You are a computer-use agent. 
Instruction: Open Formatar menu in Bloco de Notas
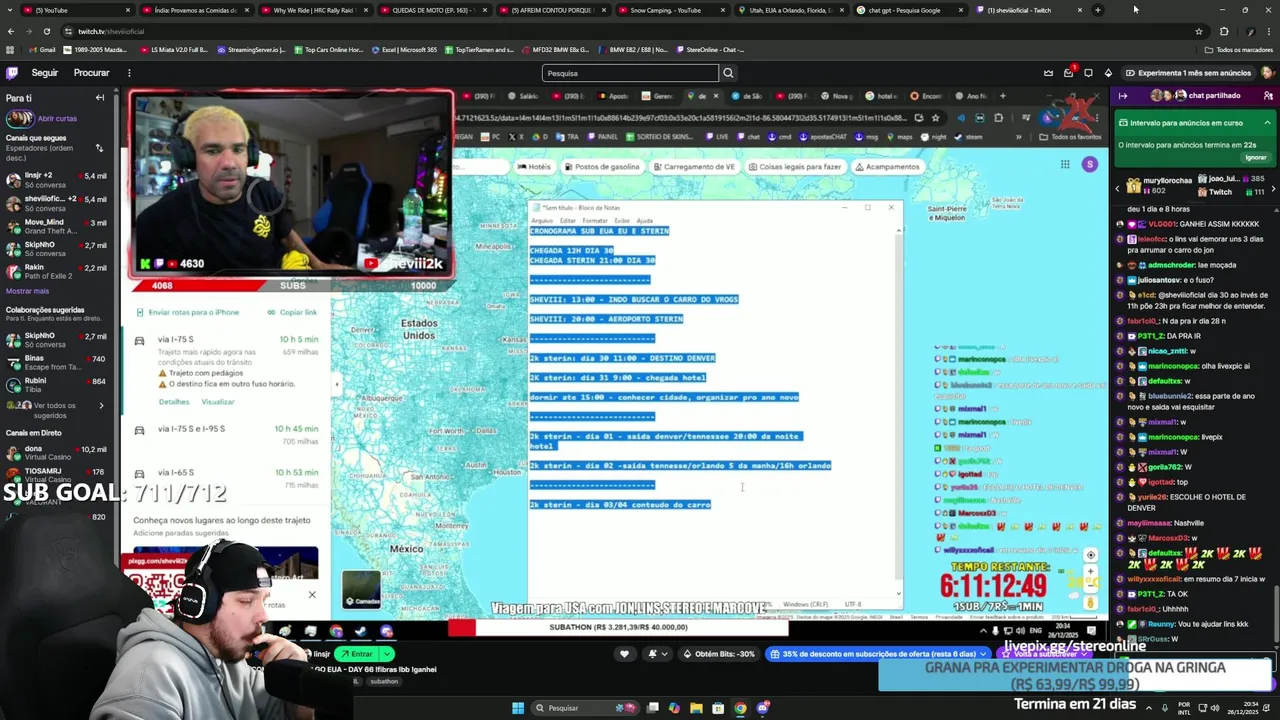595,220
